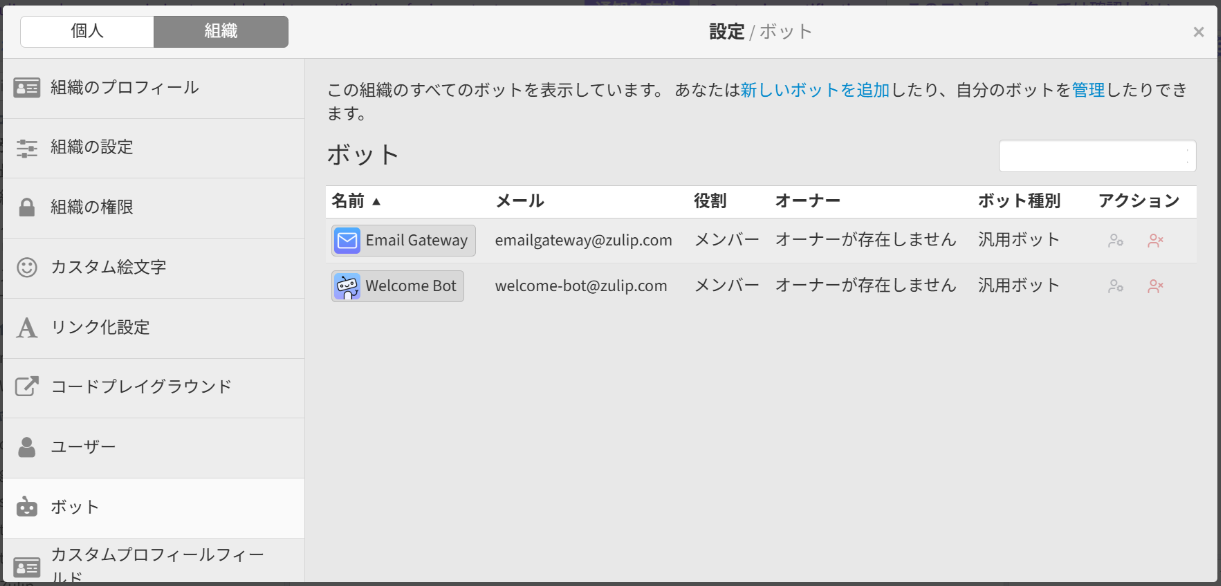Click manage bot icon for Welcome Bot
The height and width of the screenshot is (586, 1221).
click(1115, 287)
